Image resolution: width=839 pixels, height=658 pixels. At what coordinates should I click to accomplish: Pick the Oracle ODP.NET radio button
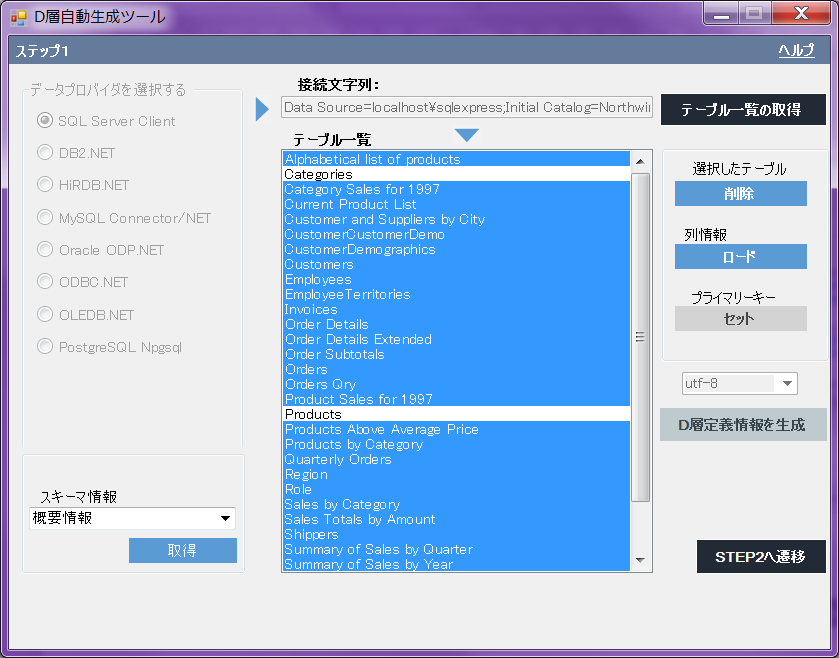[45, 250]
